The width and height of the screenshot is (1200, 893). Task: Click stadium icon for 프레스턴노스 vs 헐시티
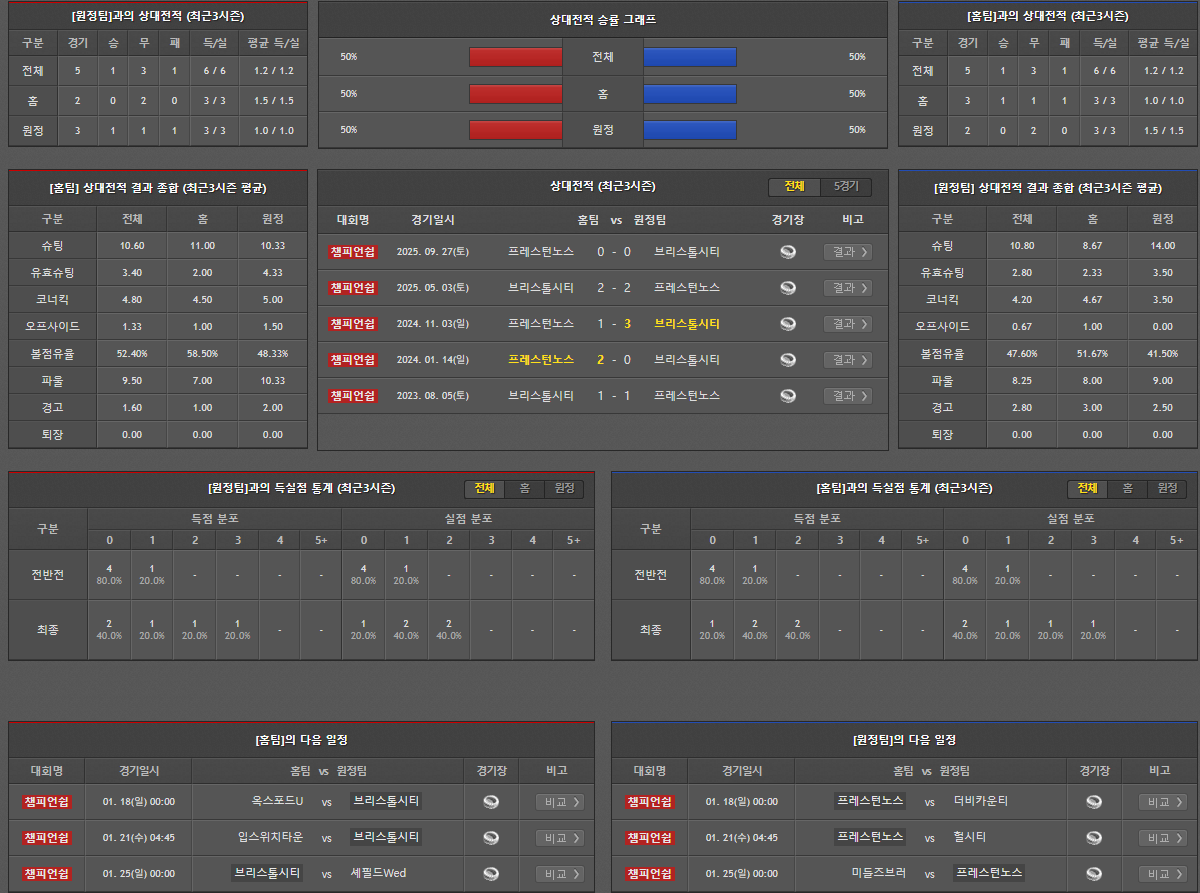point(1094,838)
